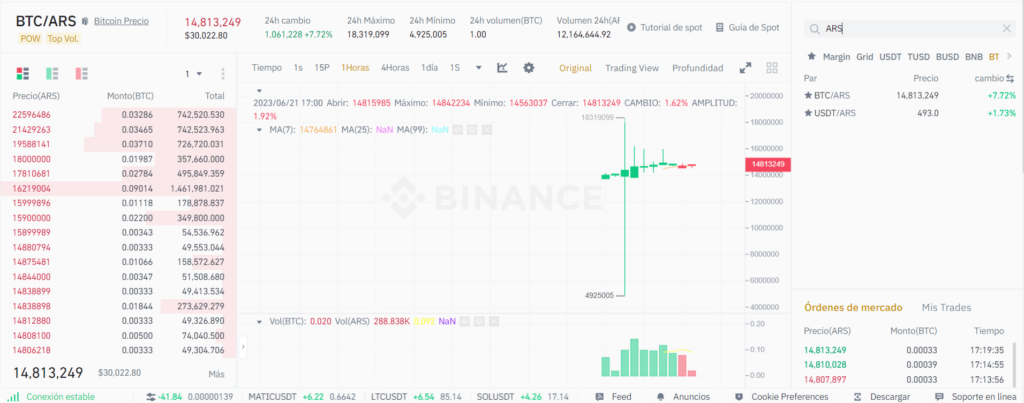Show only buy orders in order book
1024x403 pixels.
pyautogui.click(x=52, y=74)
